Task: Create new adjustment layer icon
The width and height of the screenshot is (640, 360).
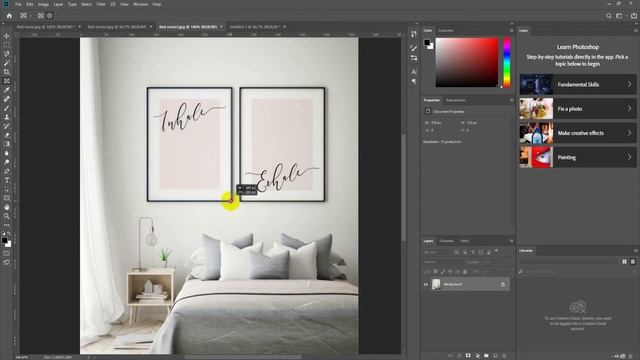Action: 477,356
